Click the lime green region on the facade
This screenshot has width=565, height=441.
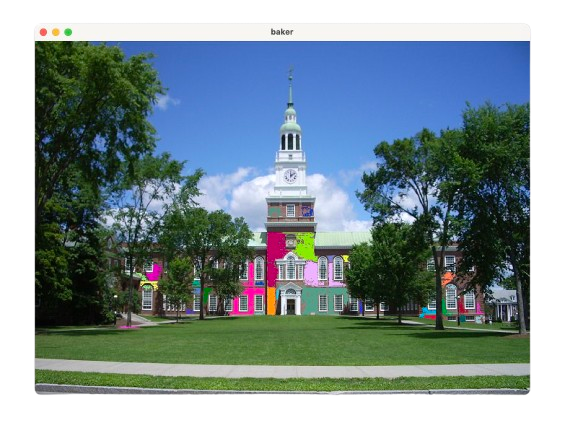(305, 246)
